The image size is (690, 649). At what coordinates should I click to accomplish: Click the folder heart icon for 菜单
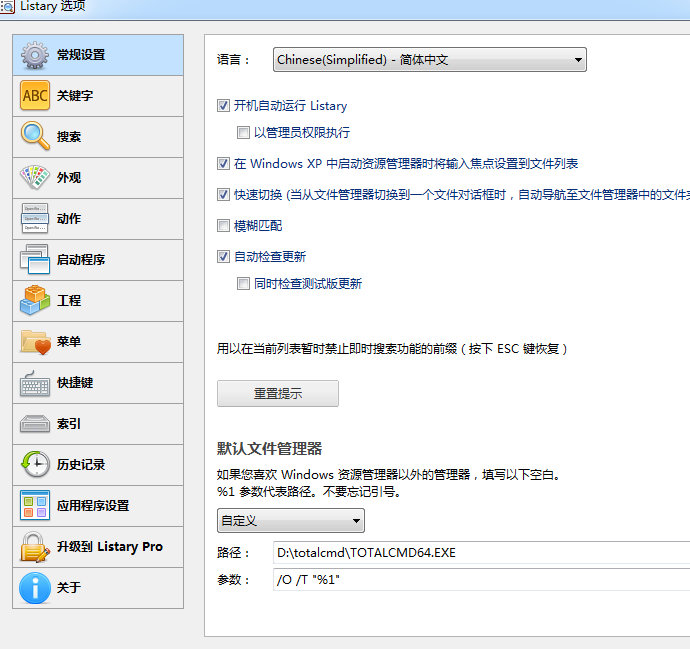tap(36, 342)
